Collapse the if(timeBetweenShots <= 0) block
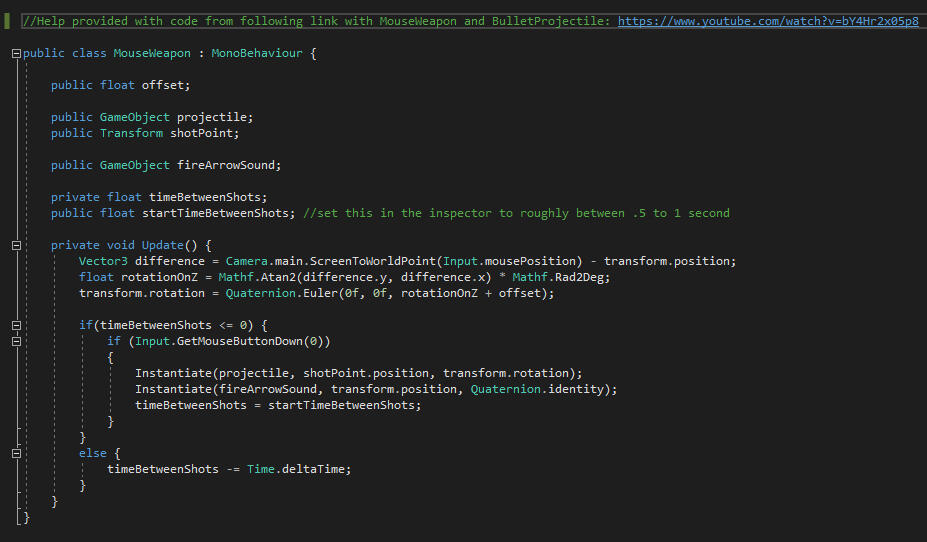The width and height of the screenshot is (927, 542). (x=17, y=326)
